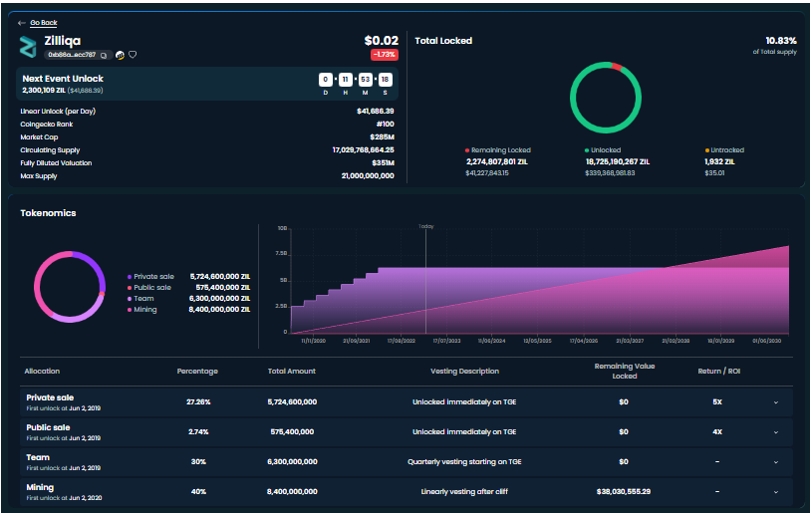Click the Zilliqa logo icon
Image resolution: width=811 pixels, height=513 pixels.
28,47
